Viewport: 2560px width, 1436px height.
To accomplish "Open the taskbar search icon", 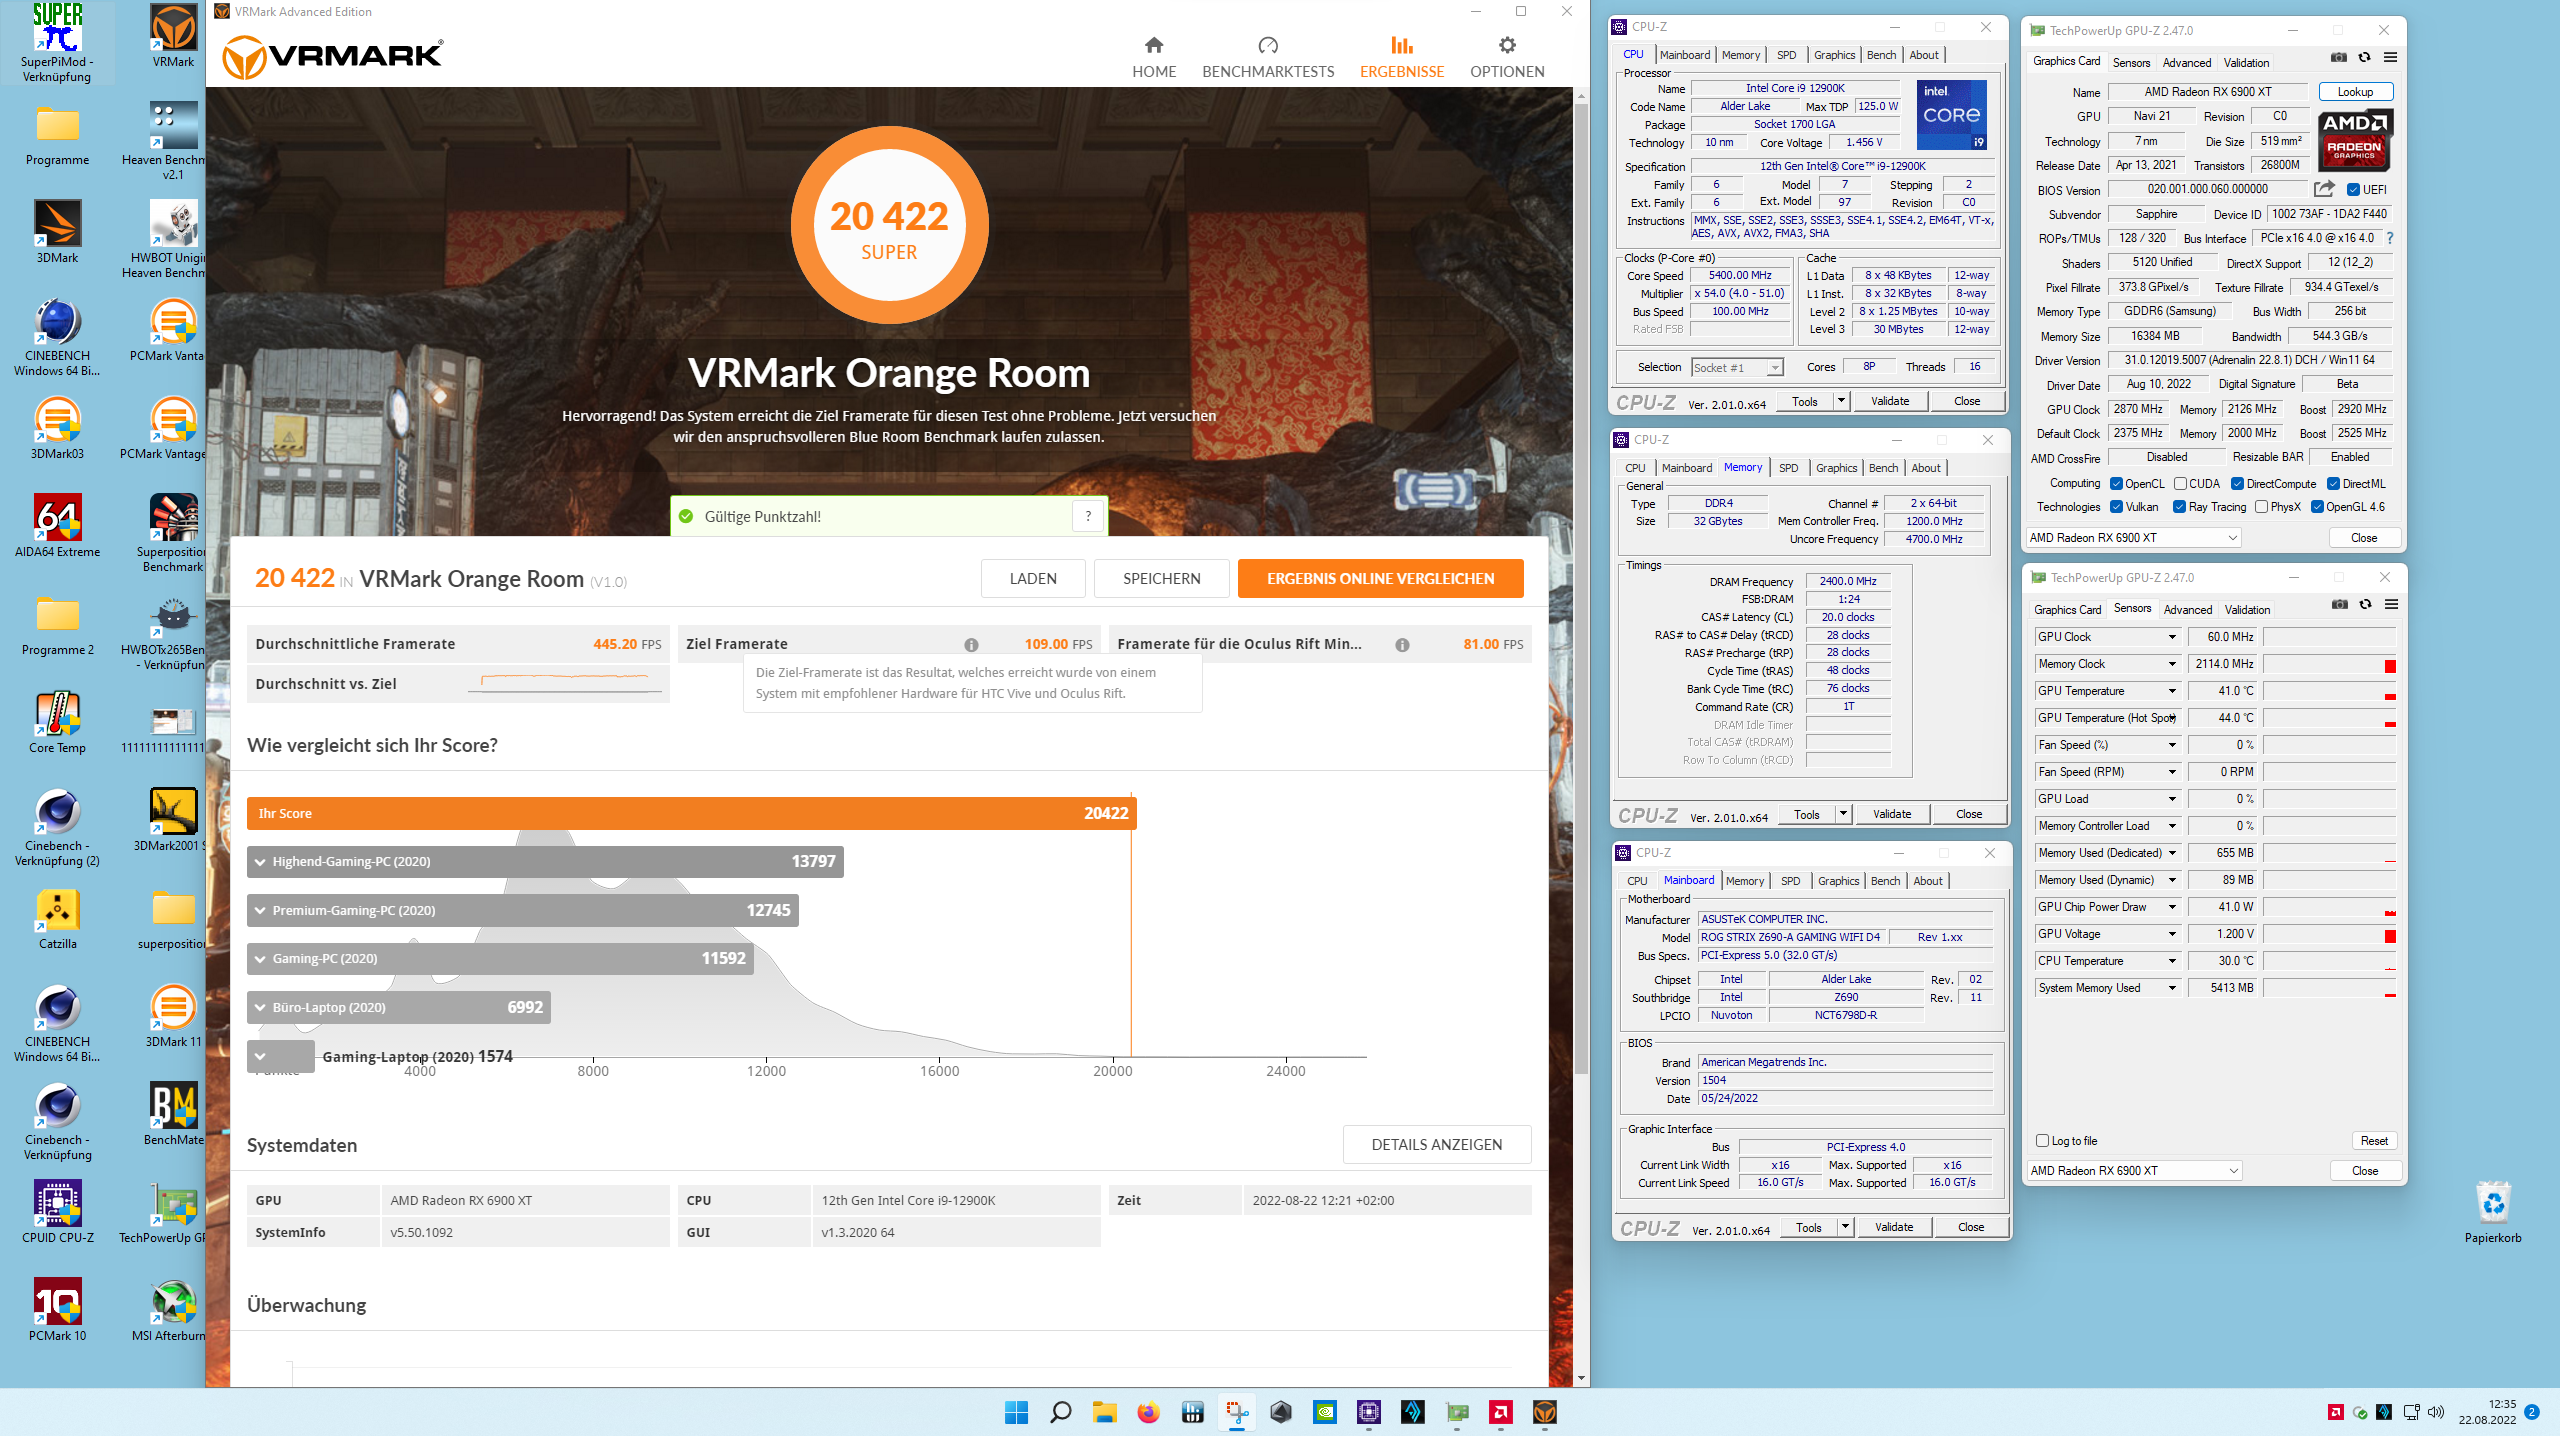I will [x=1060, y=1412].
